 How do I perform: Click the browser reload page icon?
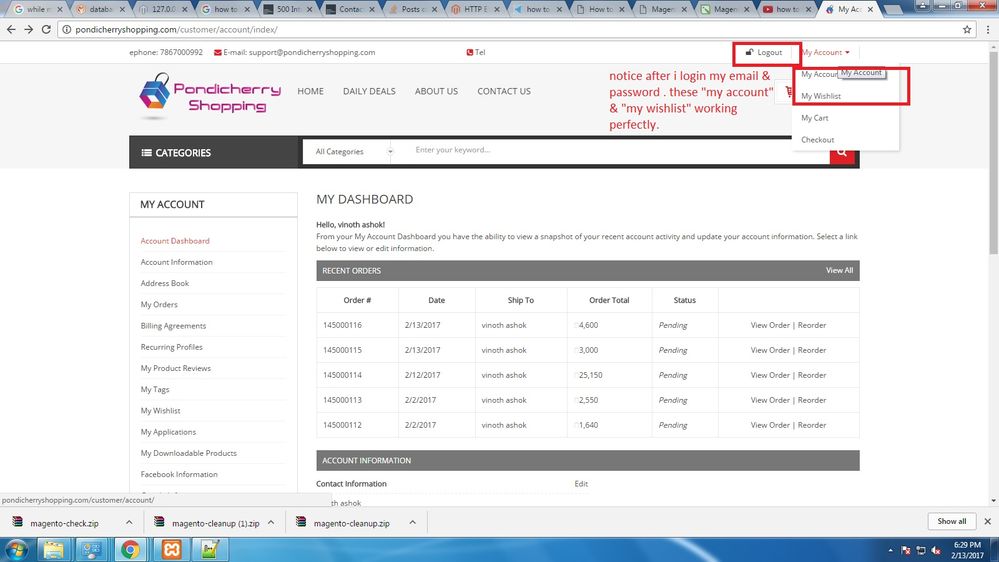click(x=47, y=30)
